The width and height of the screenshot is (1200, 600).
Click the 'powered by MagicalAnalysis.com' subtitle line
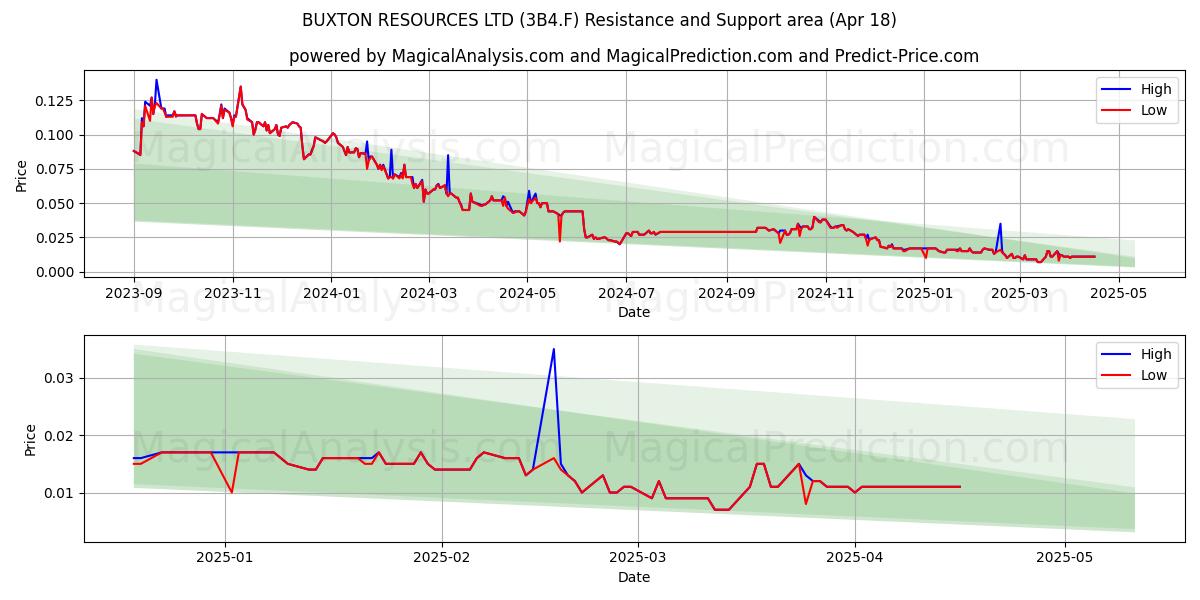pos(634,56)
